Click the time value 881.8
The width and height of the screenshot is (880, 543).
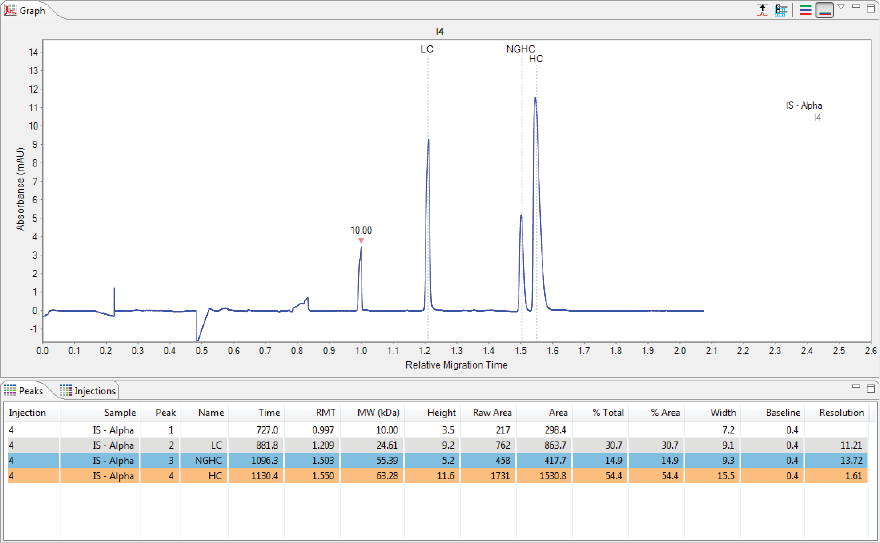[x=267, y=445]
